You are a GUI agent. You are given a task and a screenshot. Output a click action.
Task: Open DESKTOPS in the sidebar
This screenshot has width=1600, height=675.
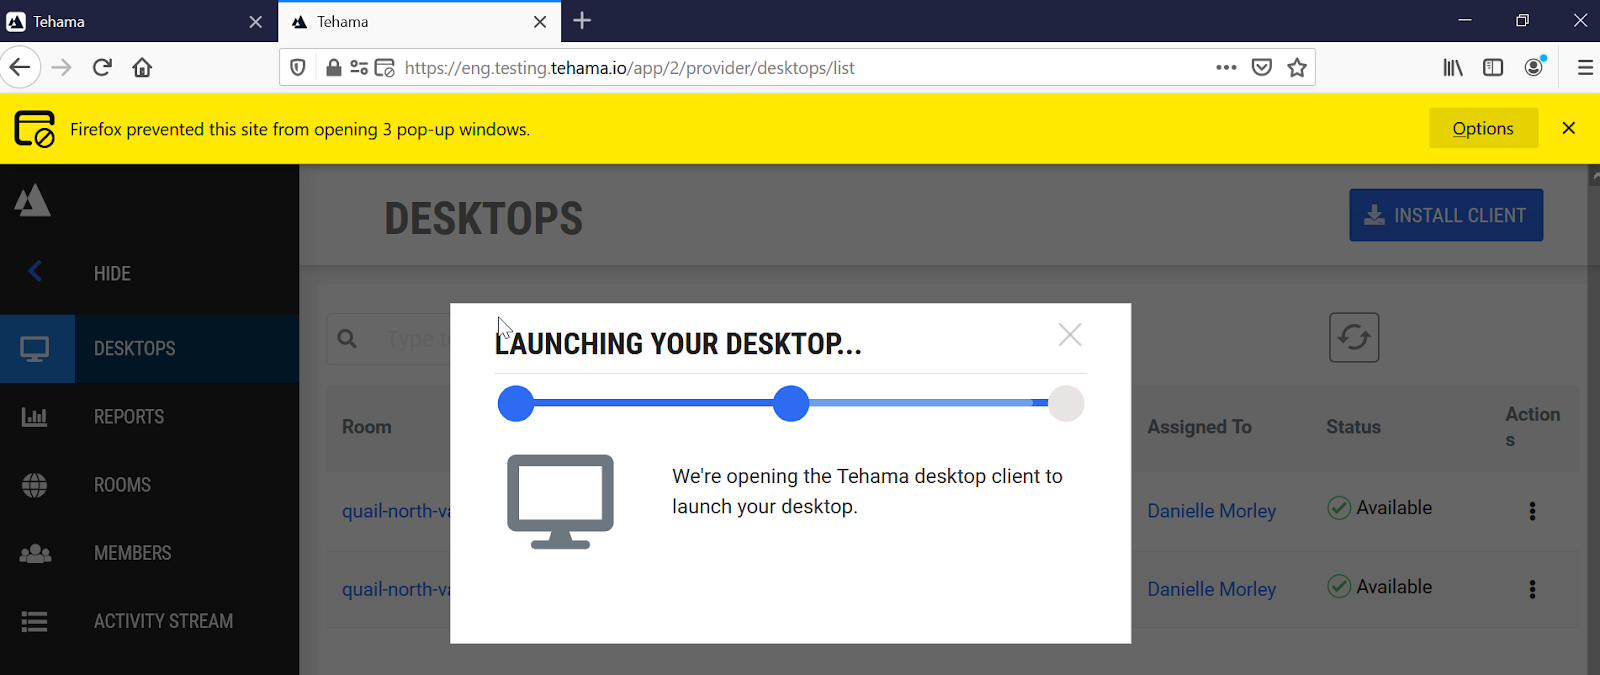(x=150, y=349)
